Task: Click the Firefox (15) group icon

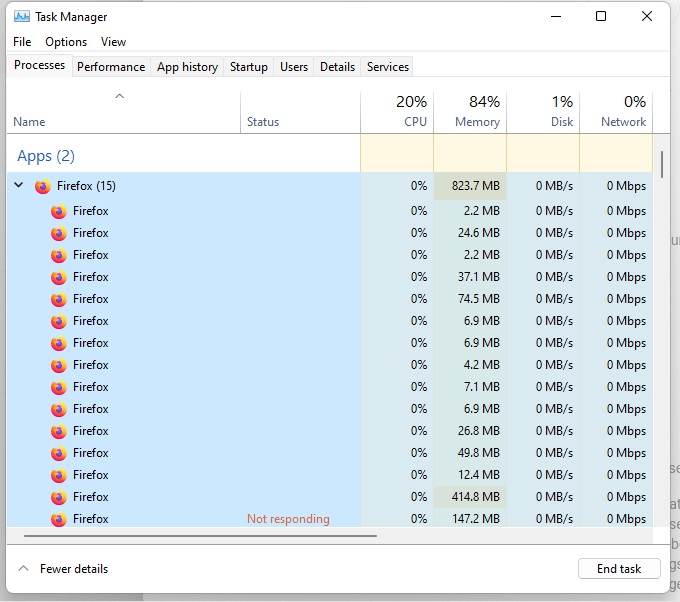Action: point(42,186)
